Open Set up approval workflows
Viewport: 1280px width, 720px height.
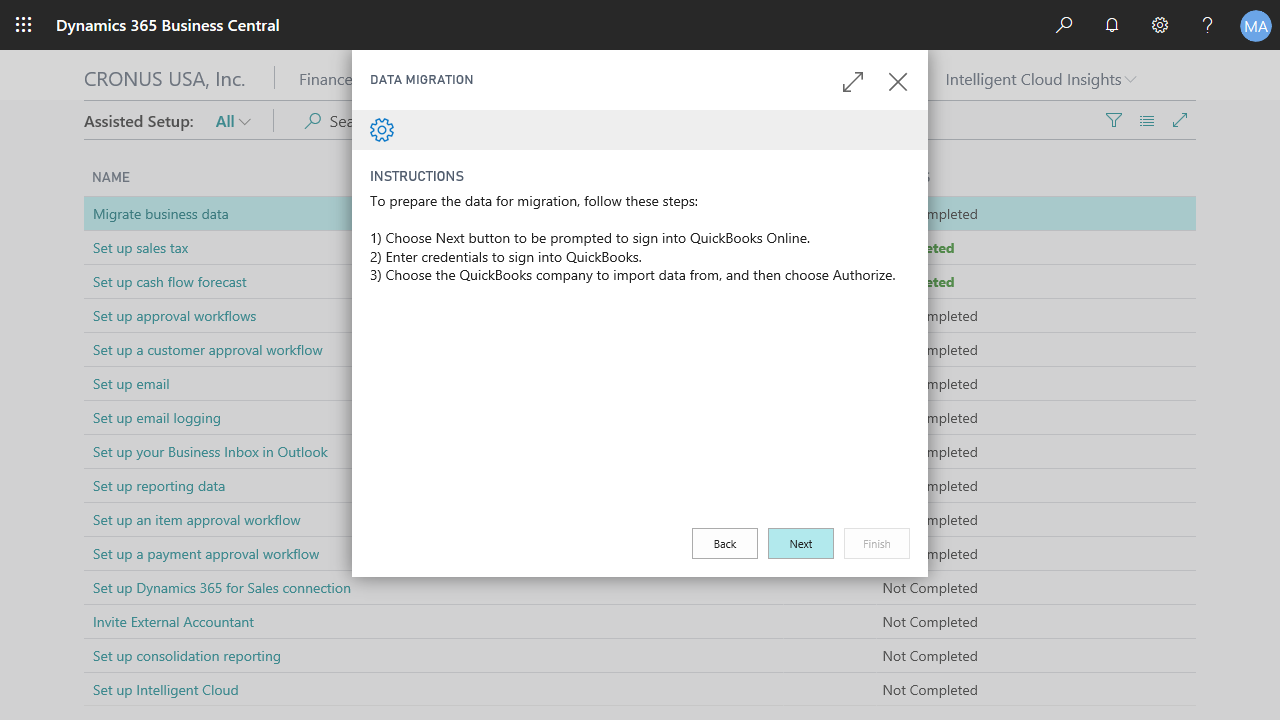(x=175, y=316)
